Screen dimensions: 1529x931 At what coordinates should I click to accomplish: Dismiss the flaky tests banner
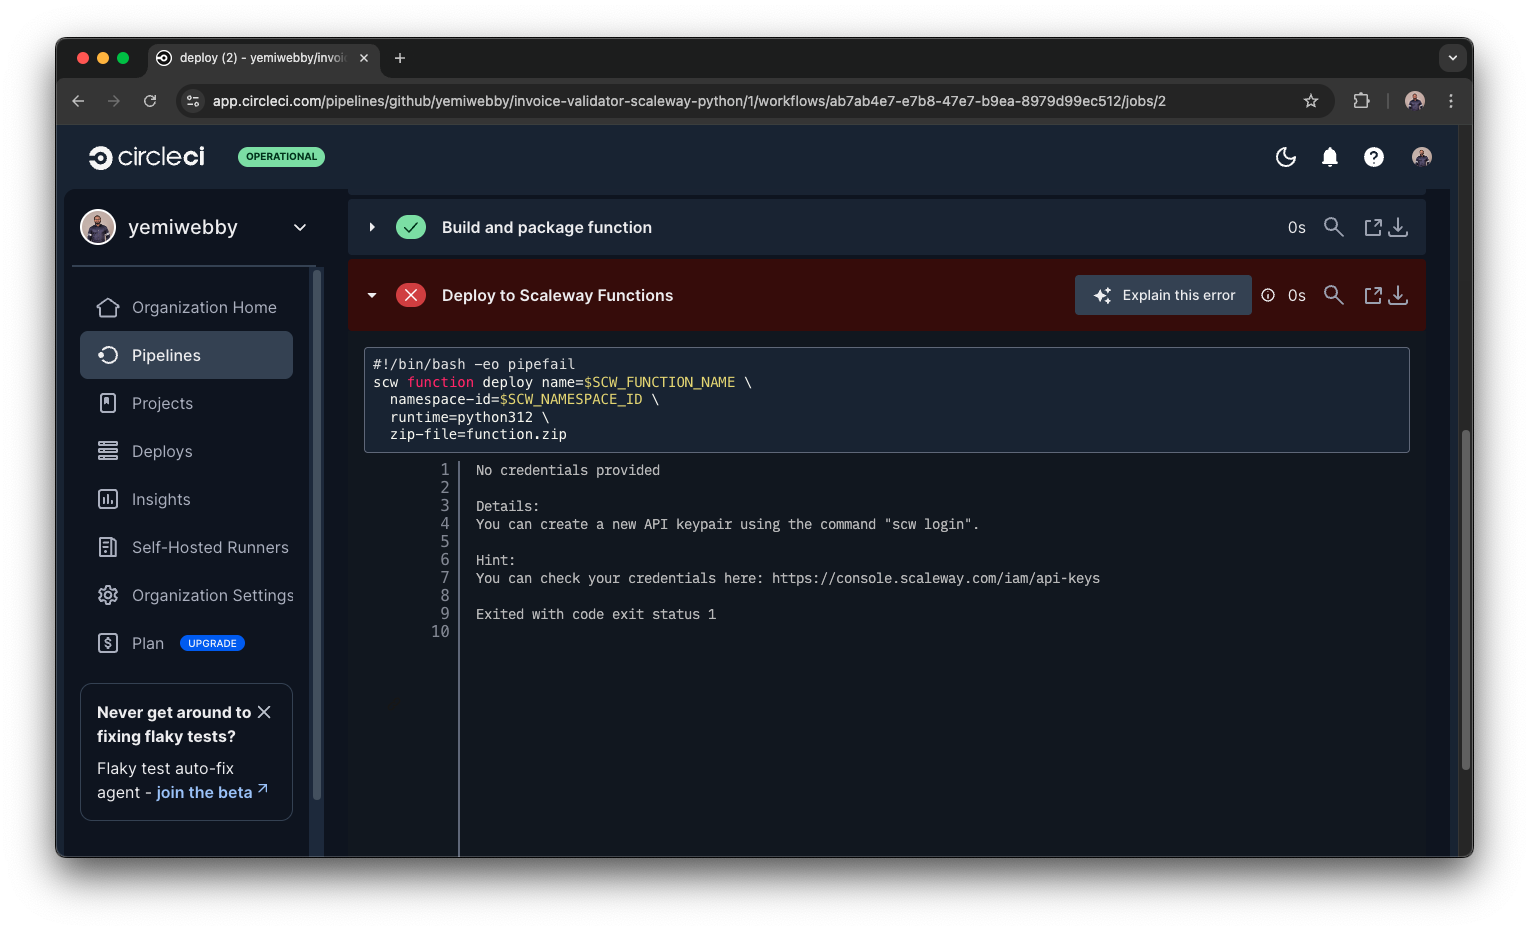264,712
